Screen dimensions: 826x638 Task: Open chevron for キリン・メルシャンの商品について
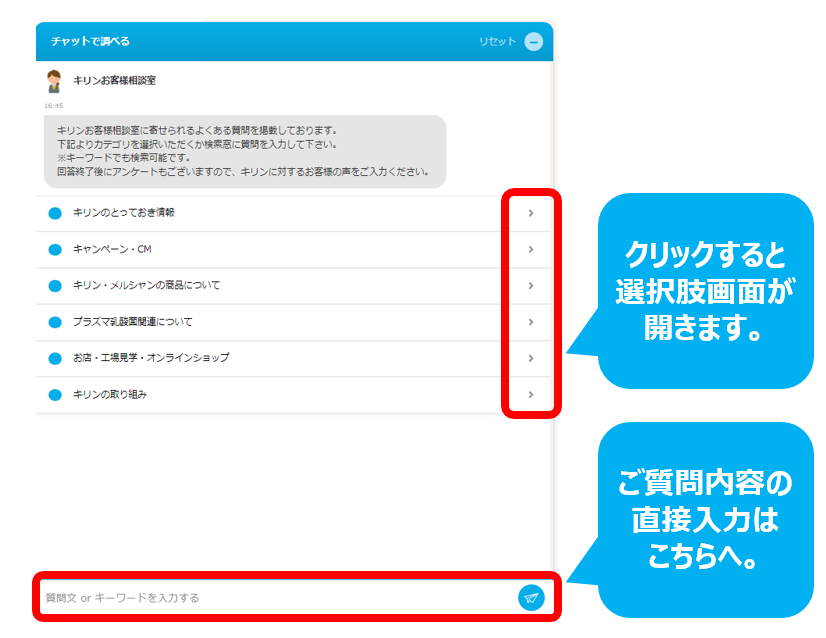point(531,286)
